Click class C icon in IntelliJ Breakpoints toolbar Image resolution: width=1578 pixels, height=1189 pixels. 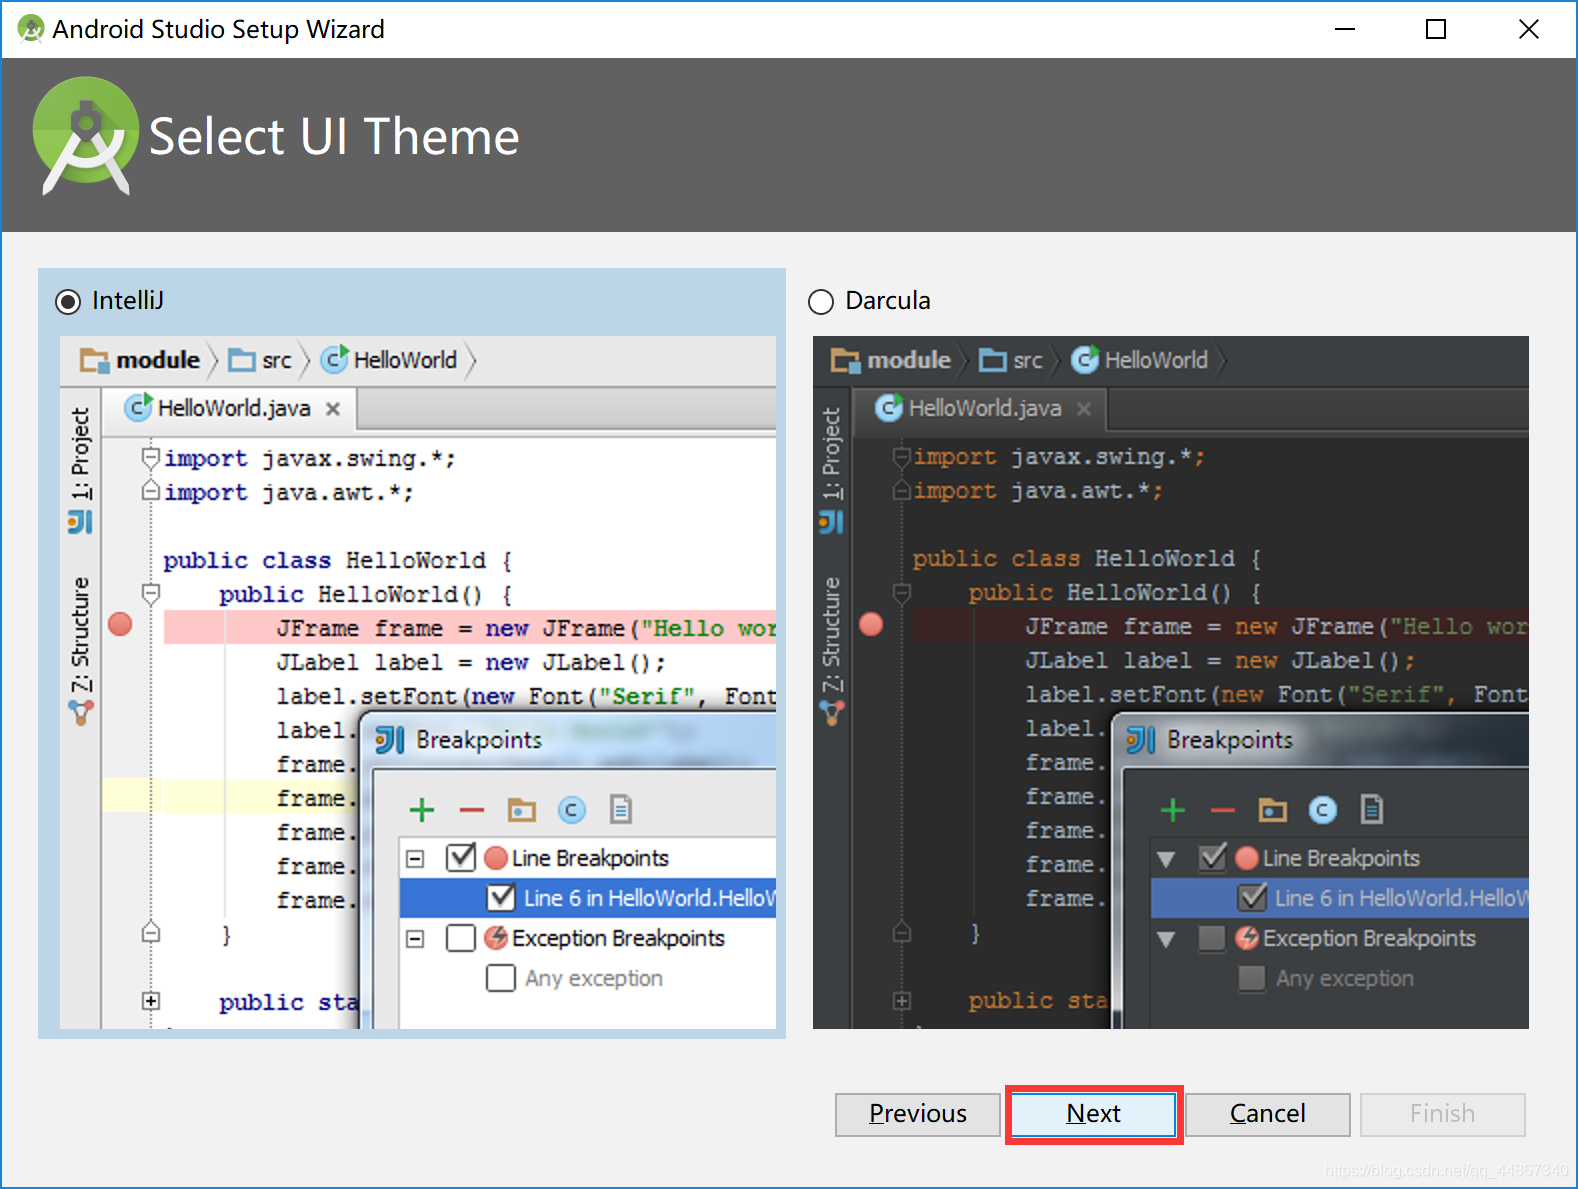[572, 809]
